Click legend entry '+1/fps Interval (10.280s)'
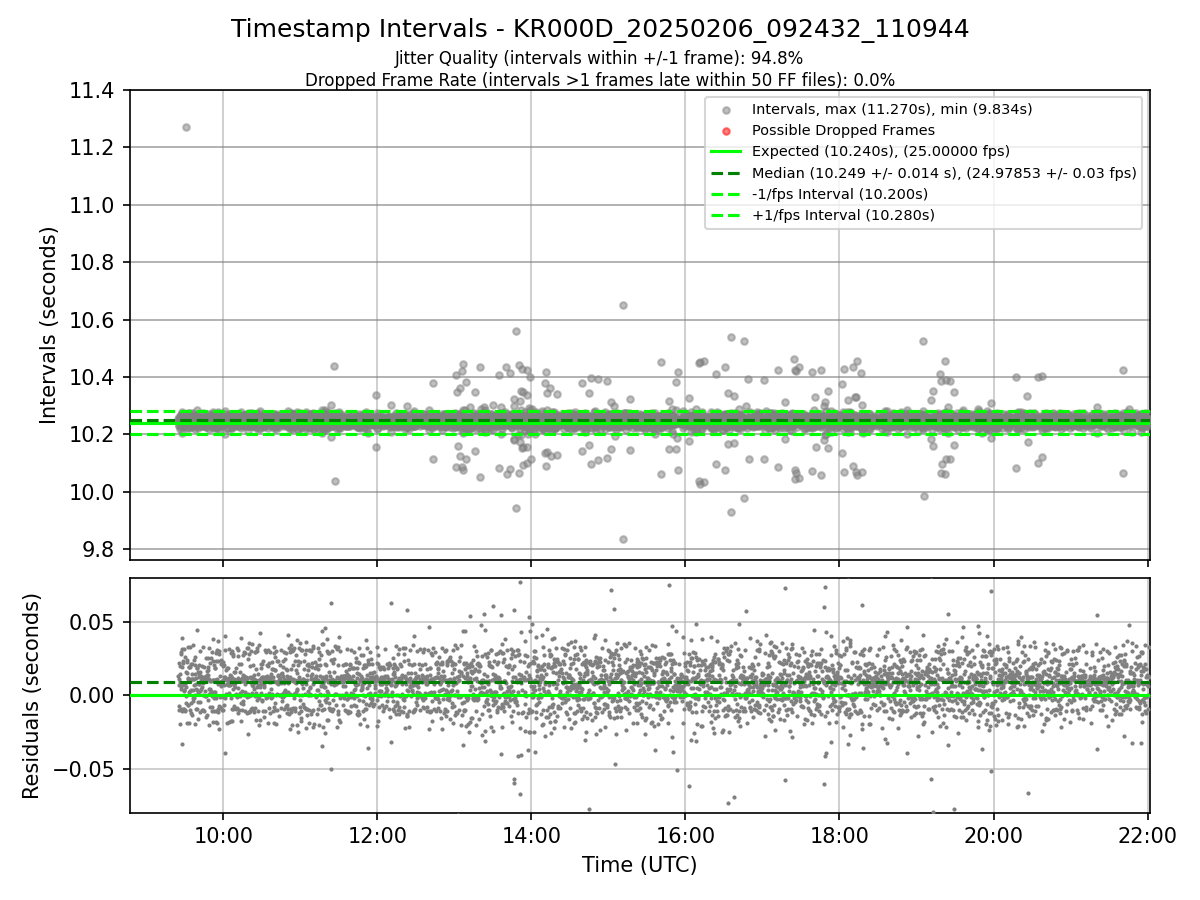 point(843,215)
